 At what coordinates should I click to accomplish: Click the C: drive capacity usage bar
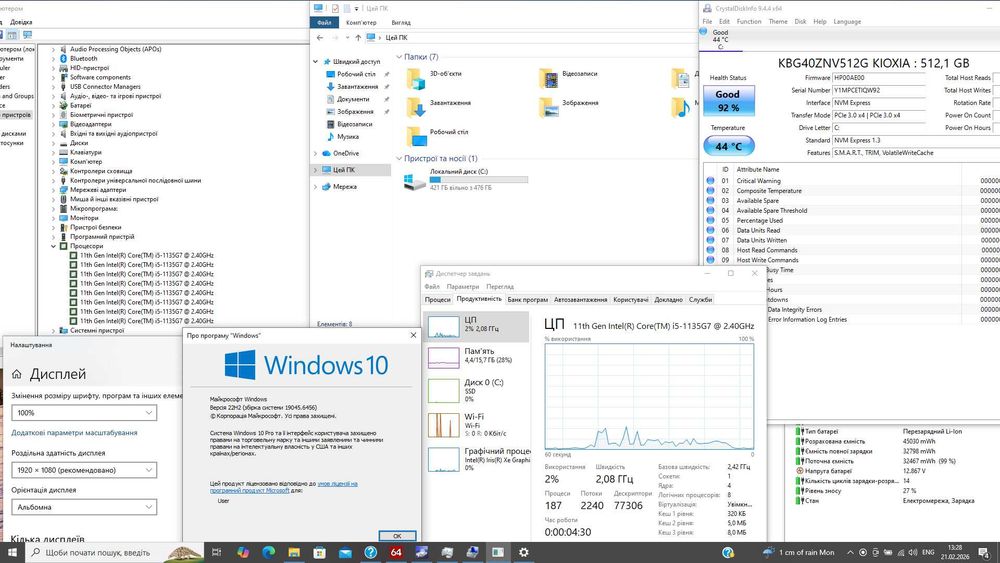(478, 180)
